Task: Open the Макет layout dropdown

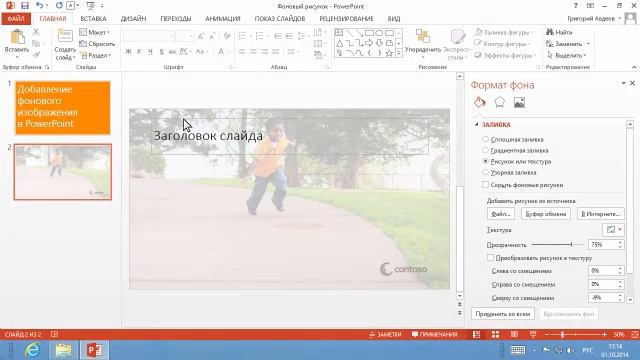Action: coord(95,32)
